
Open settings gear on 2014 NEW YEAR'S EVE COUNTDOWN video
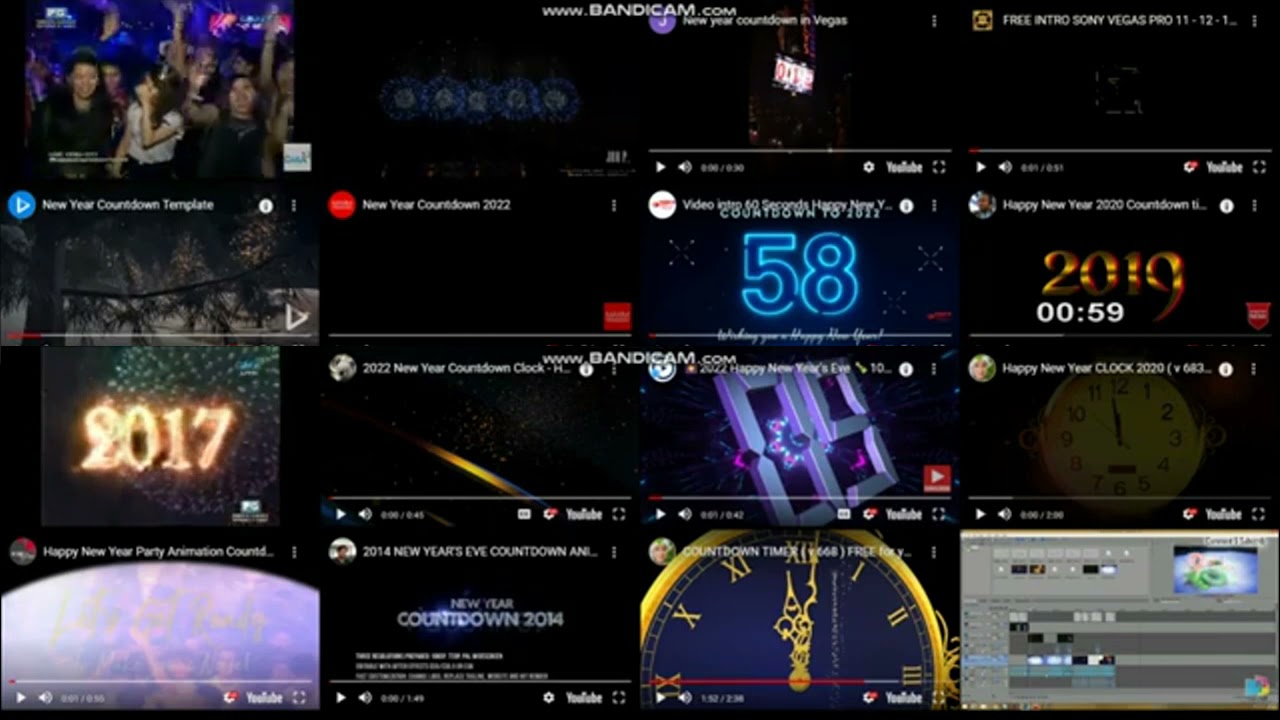[548, 697]
